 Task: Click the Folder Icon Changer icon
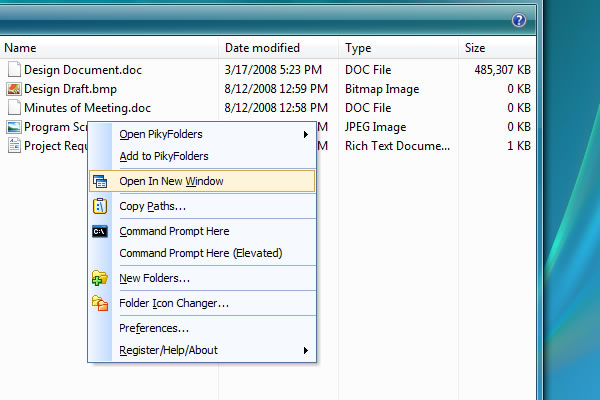(x=99, y=303)
